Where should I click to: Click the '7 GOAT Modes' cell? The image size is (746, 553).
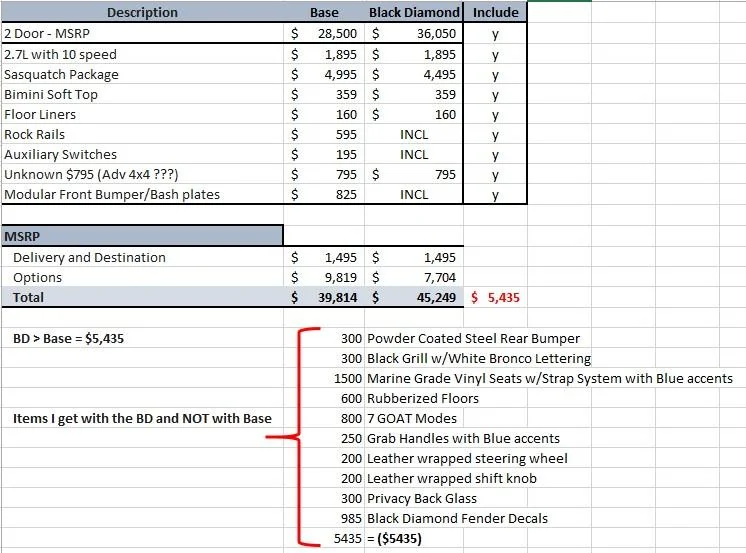pos(412,418)
